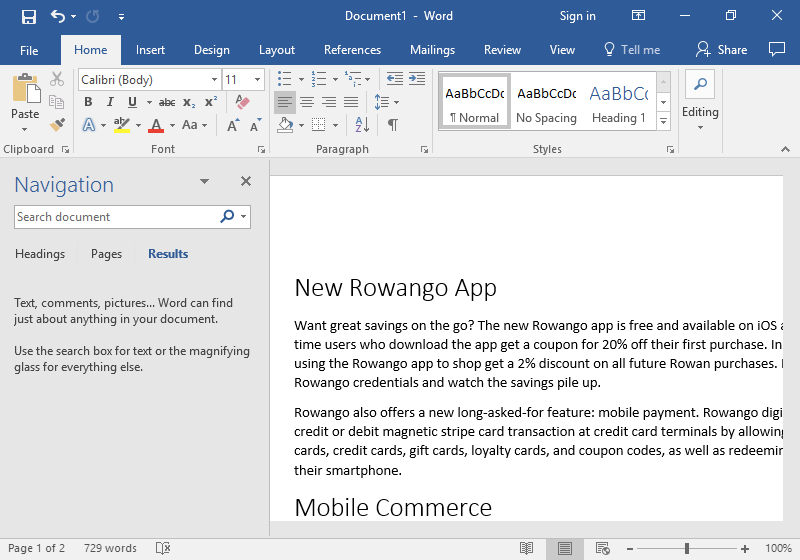Increase the paragraph indent
Screen dimensions: 800x560
point(414,79)
